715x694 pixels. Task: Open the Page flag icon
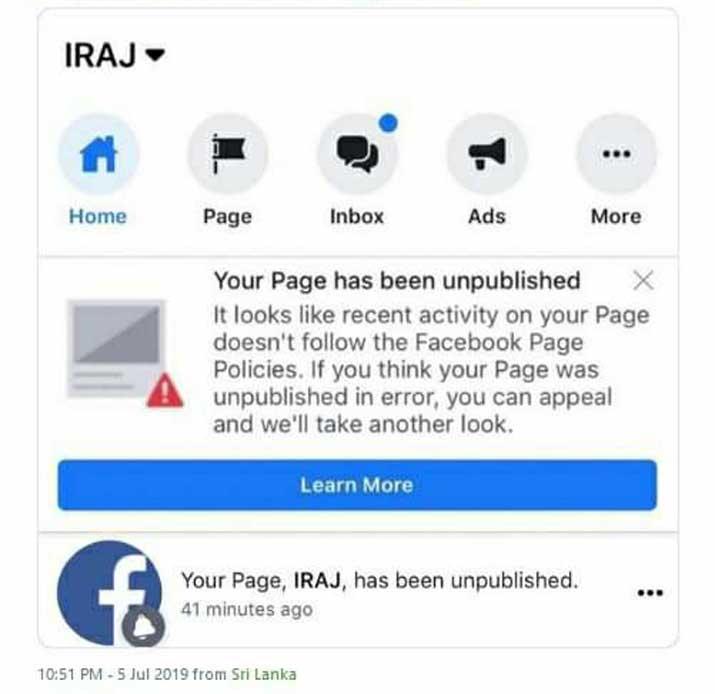[228, 154]
